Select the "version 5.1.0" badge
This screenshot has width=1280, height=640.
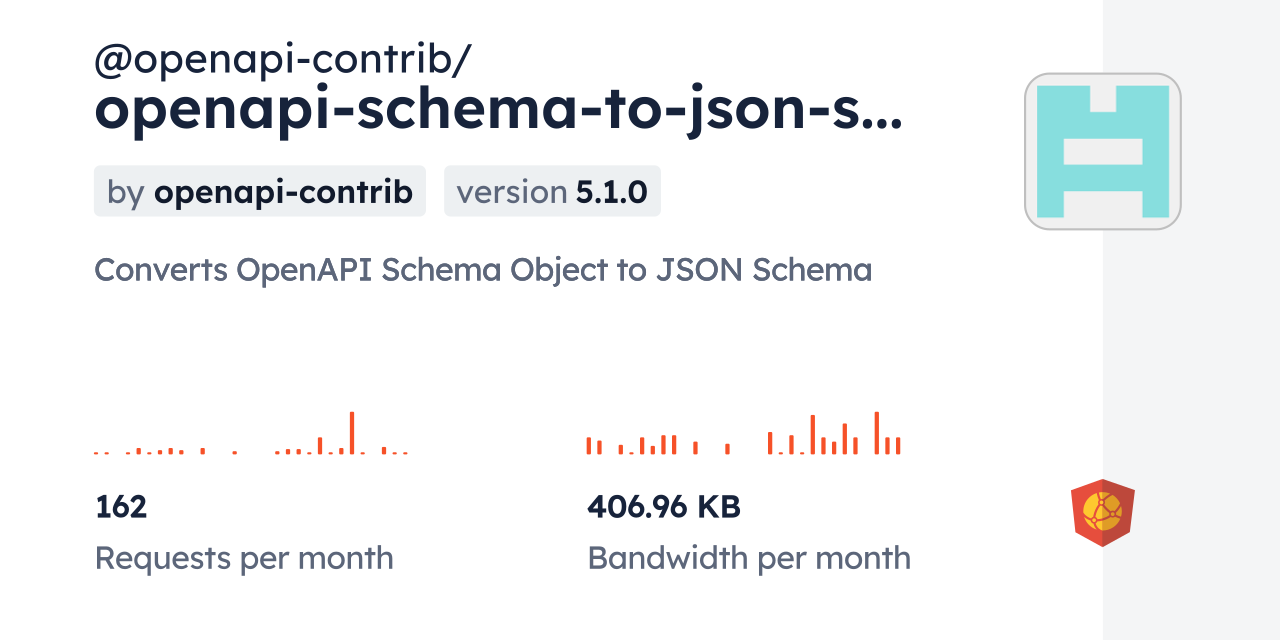(x=552, y=192)
